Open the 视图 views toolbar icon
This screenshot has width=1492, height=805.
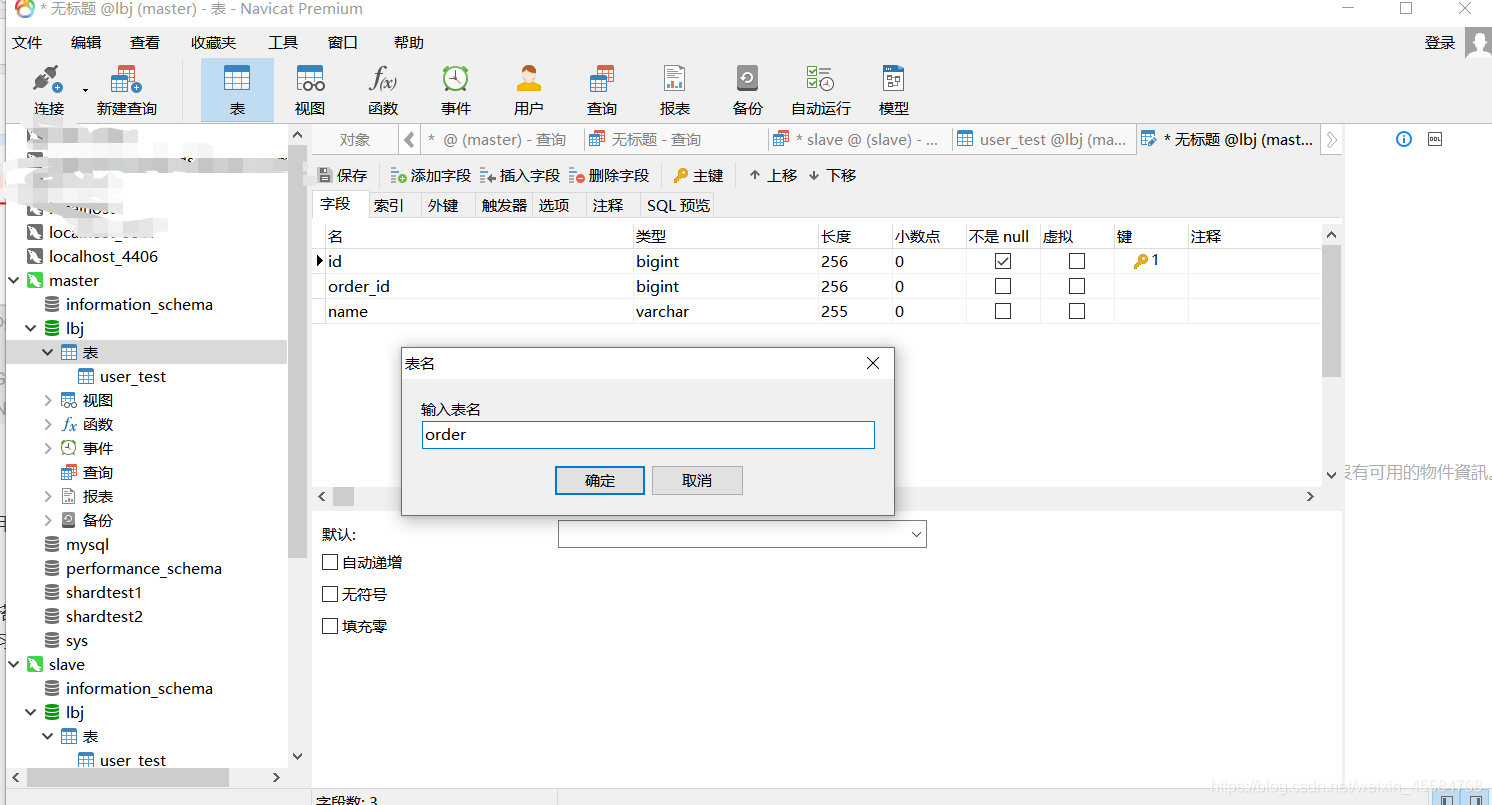click(310, 90)
